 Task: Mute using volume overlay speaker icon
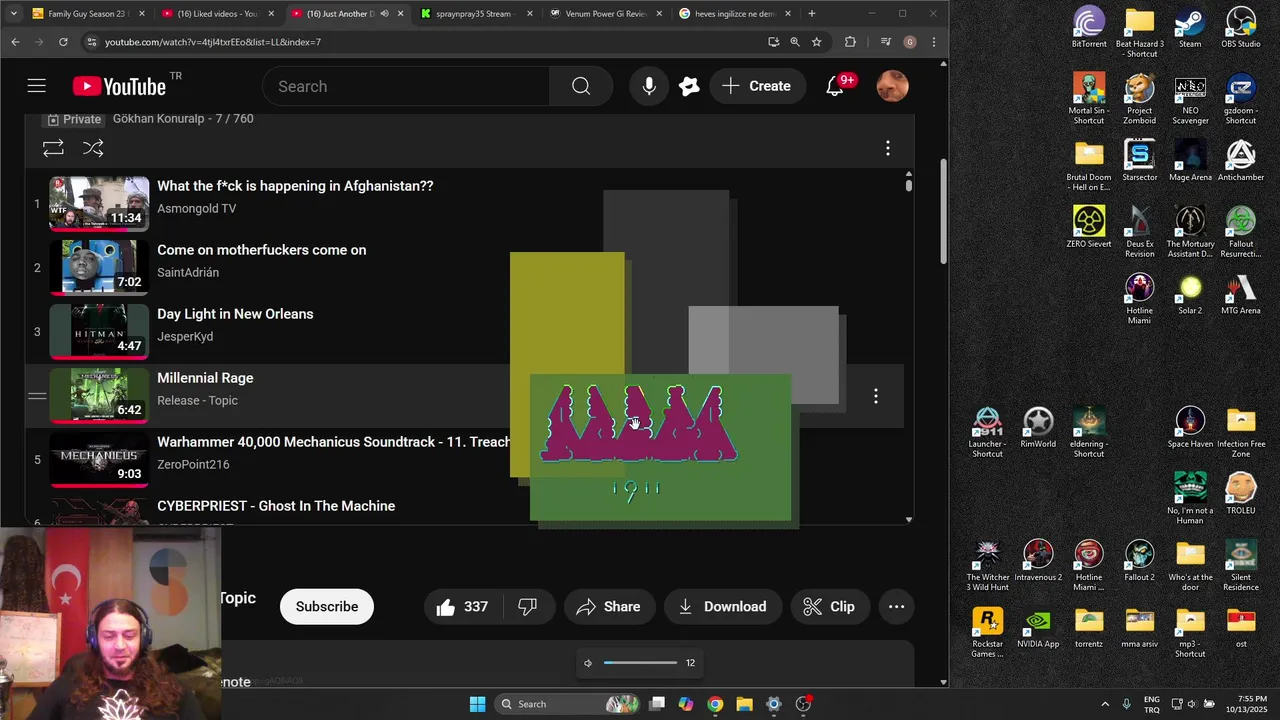[x=588, y=663]
